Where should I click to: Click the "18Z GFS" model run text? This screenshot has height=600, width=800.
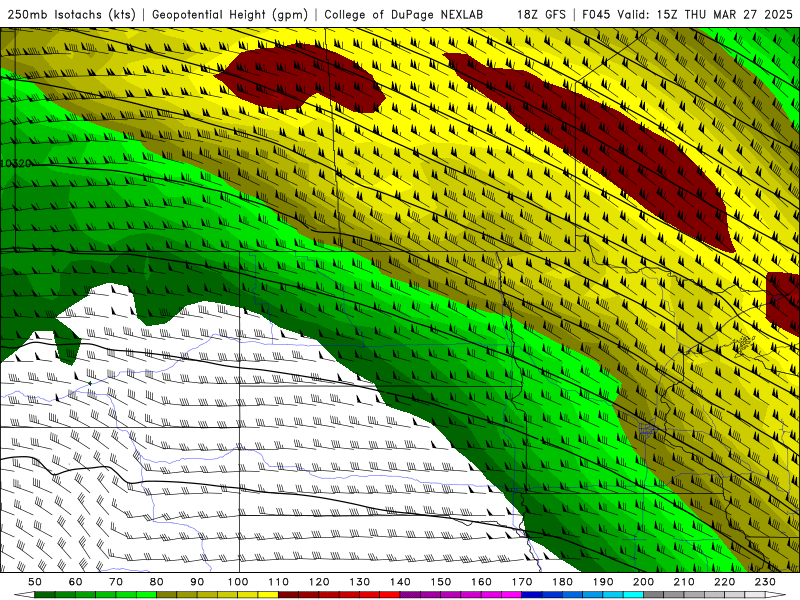[541, 14]
